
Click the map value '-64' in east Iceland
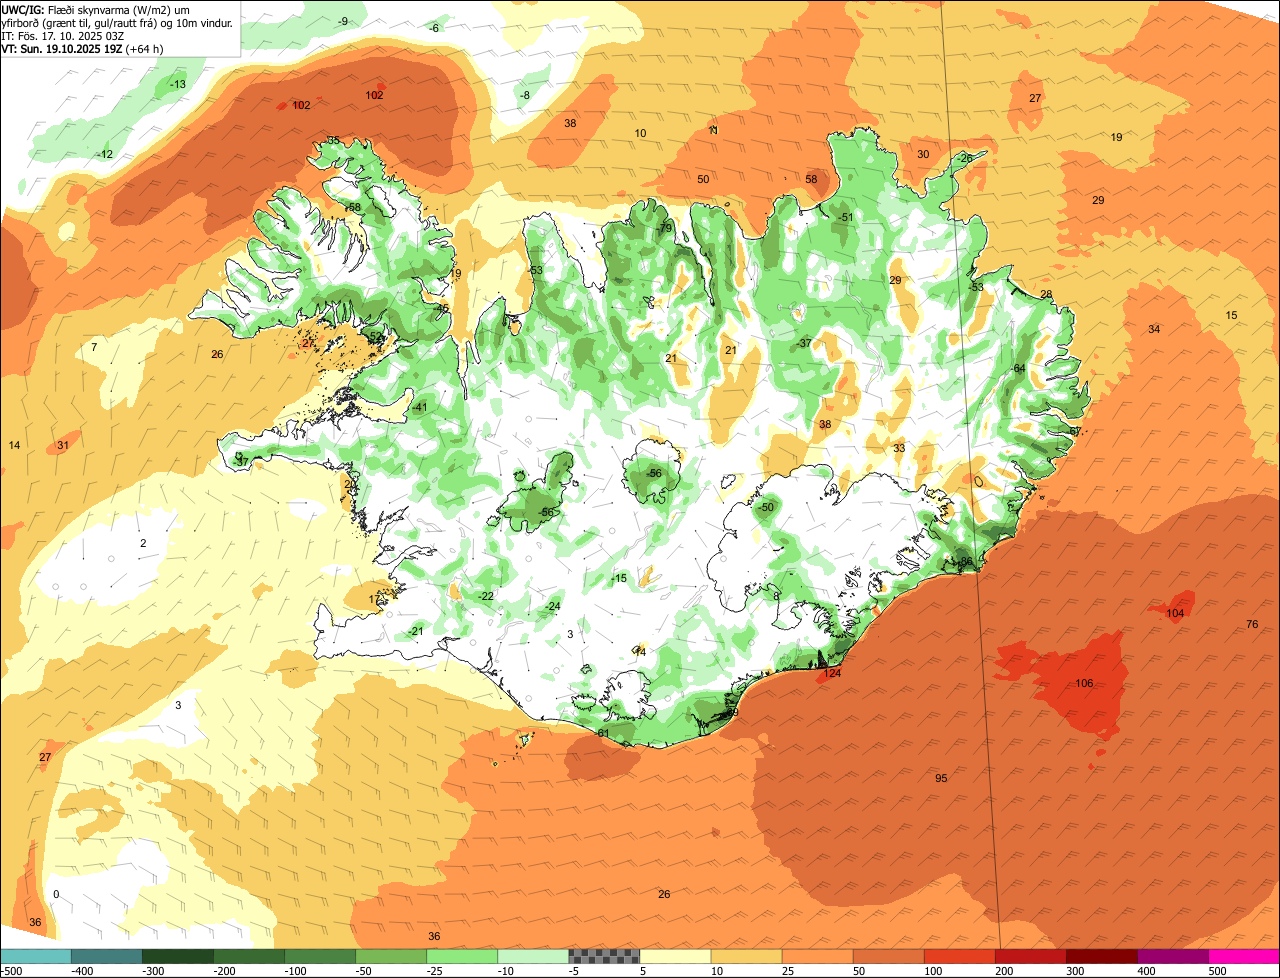(x=1018, y=368)
